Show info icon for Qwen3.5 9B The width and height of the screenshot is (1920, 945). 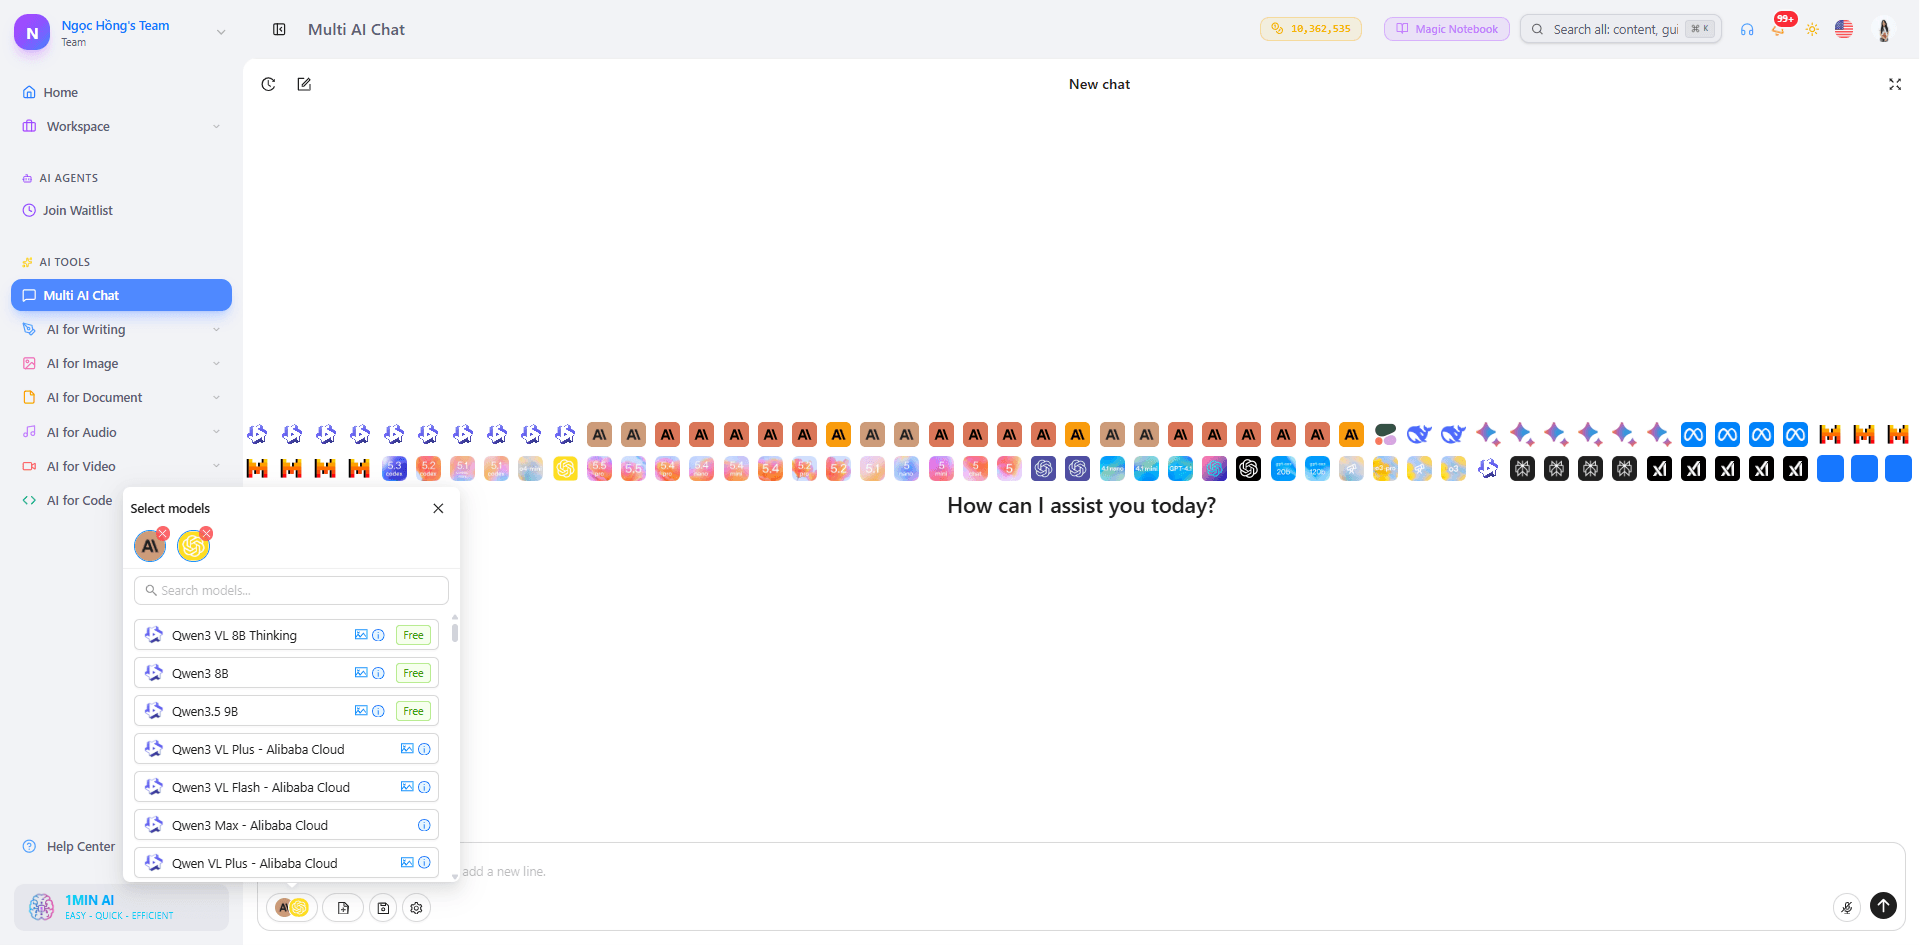378,711
